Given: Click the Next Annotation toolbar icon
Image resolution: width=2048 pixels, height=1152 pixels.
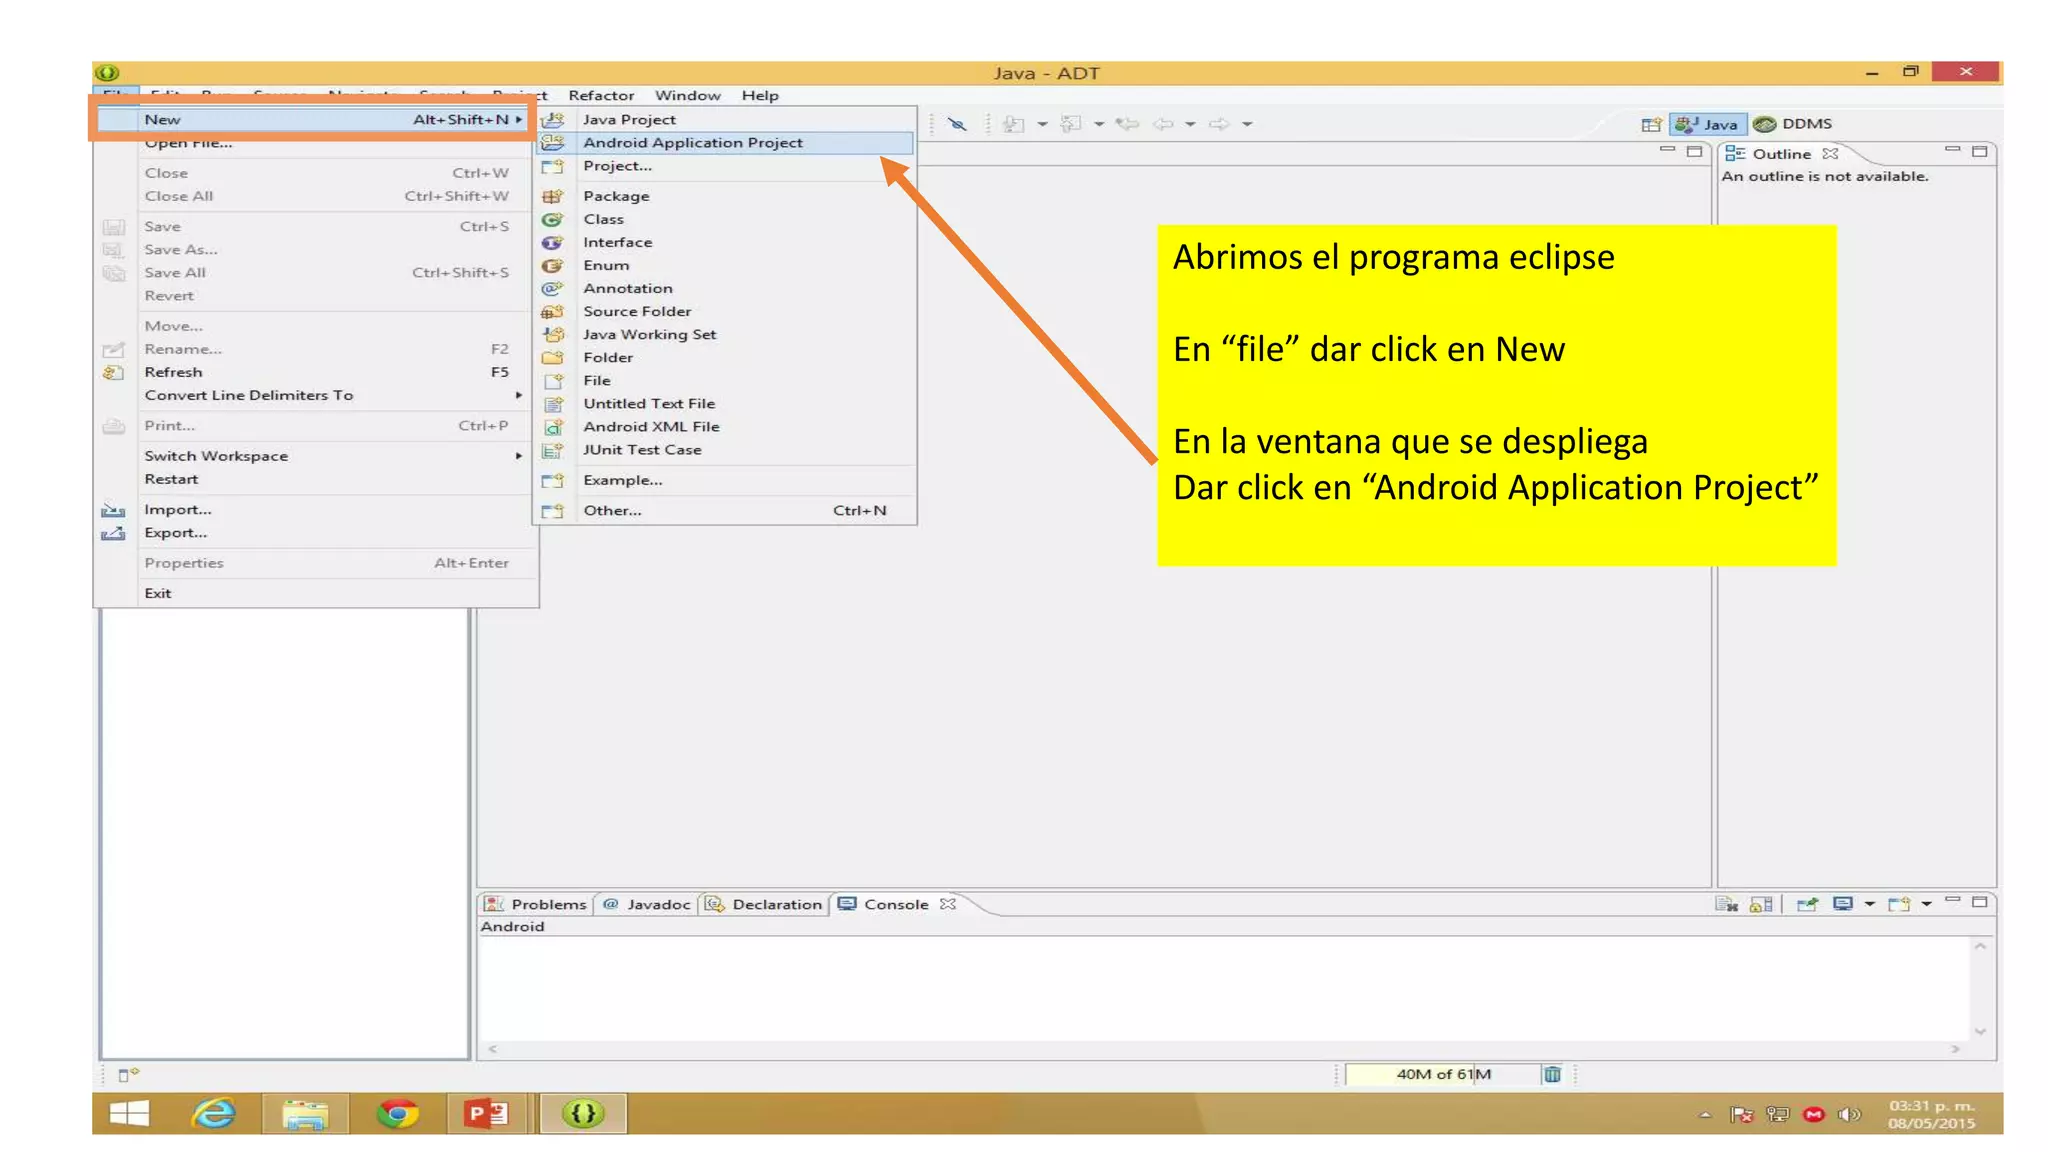Looking at the screenshot, I should (1013, 124).
